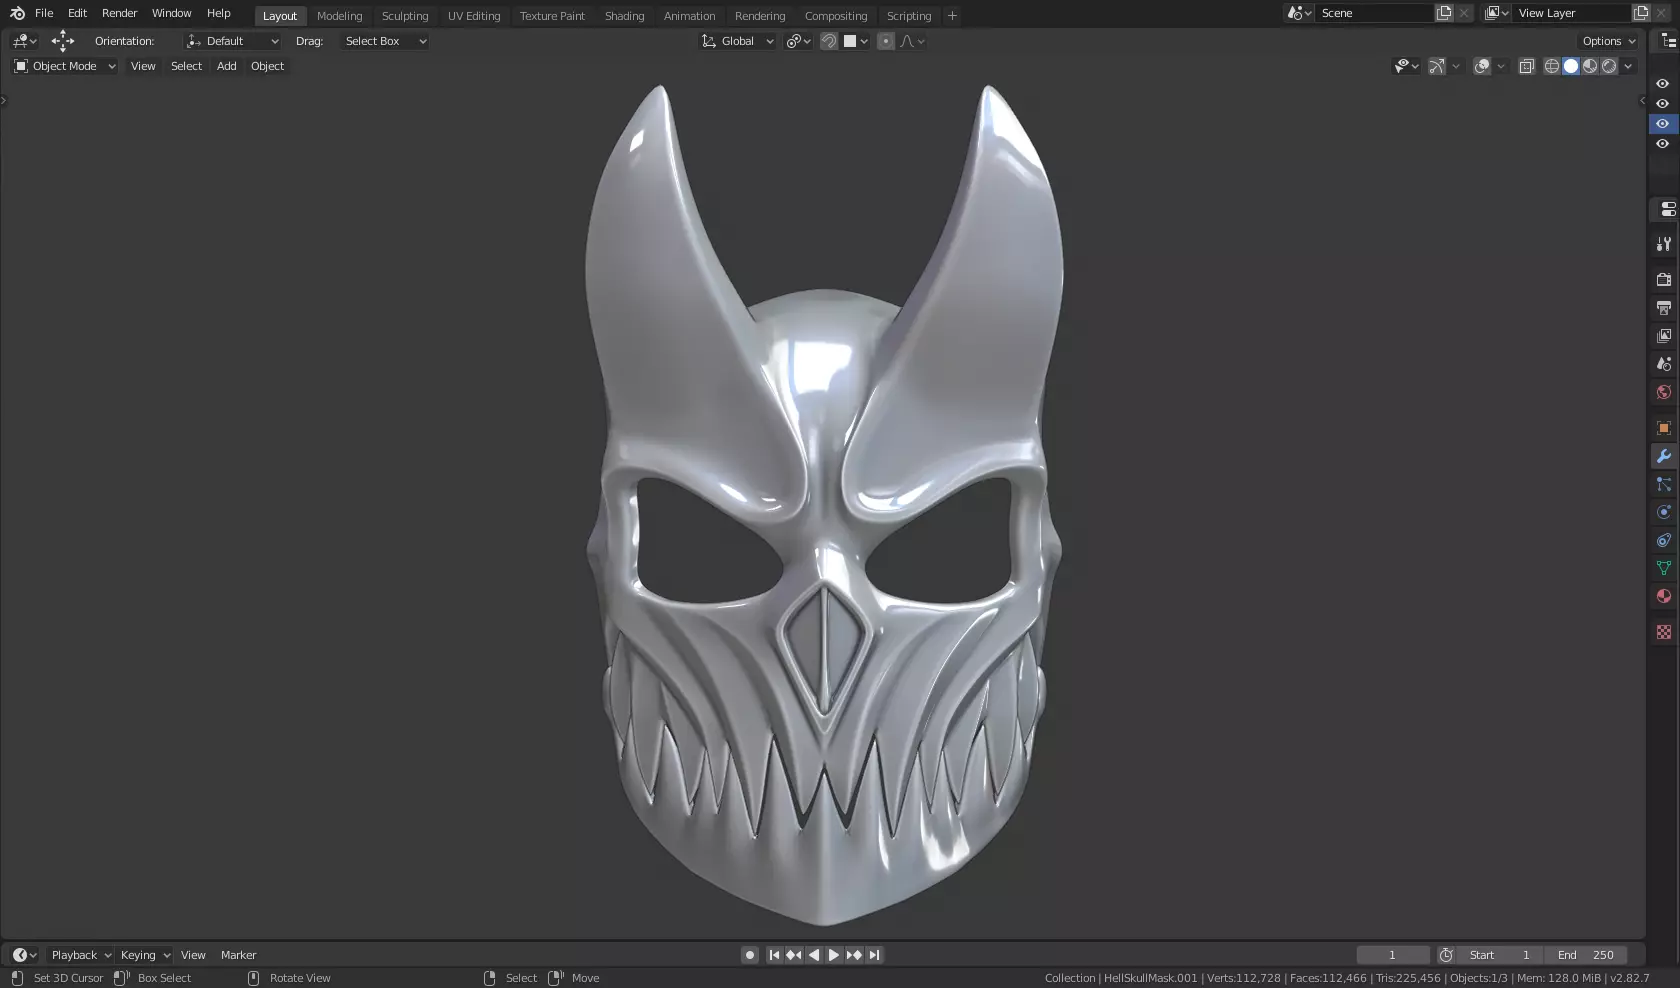Screen dimensions: 1680x988
Task: Open the File menu
Action: click(44, 13)
